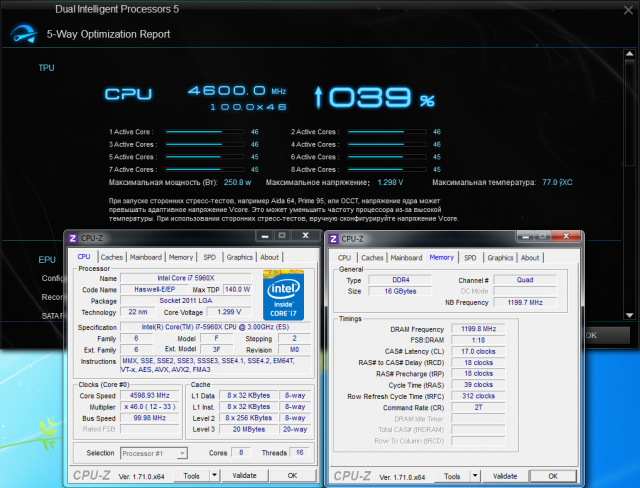Click the 16 GBytes memory size field
Viewport: 640px width, 488px height.
[x=400, y=291]
